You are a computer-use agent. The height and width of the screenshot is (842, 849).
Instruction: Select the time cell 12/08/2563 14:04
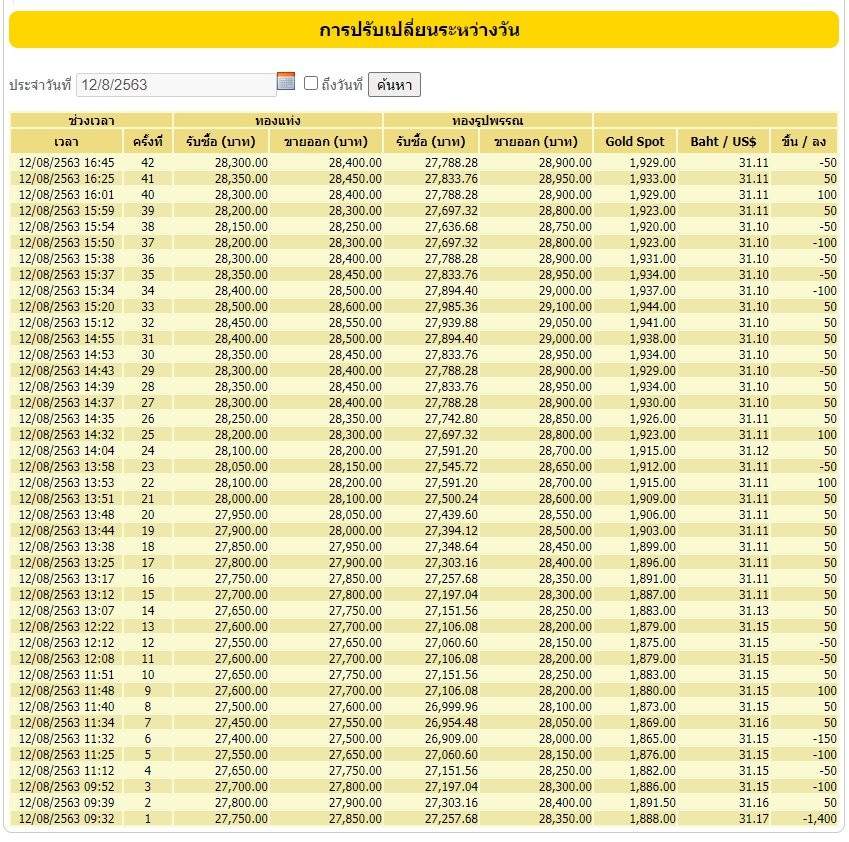(67, 451)
